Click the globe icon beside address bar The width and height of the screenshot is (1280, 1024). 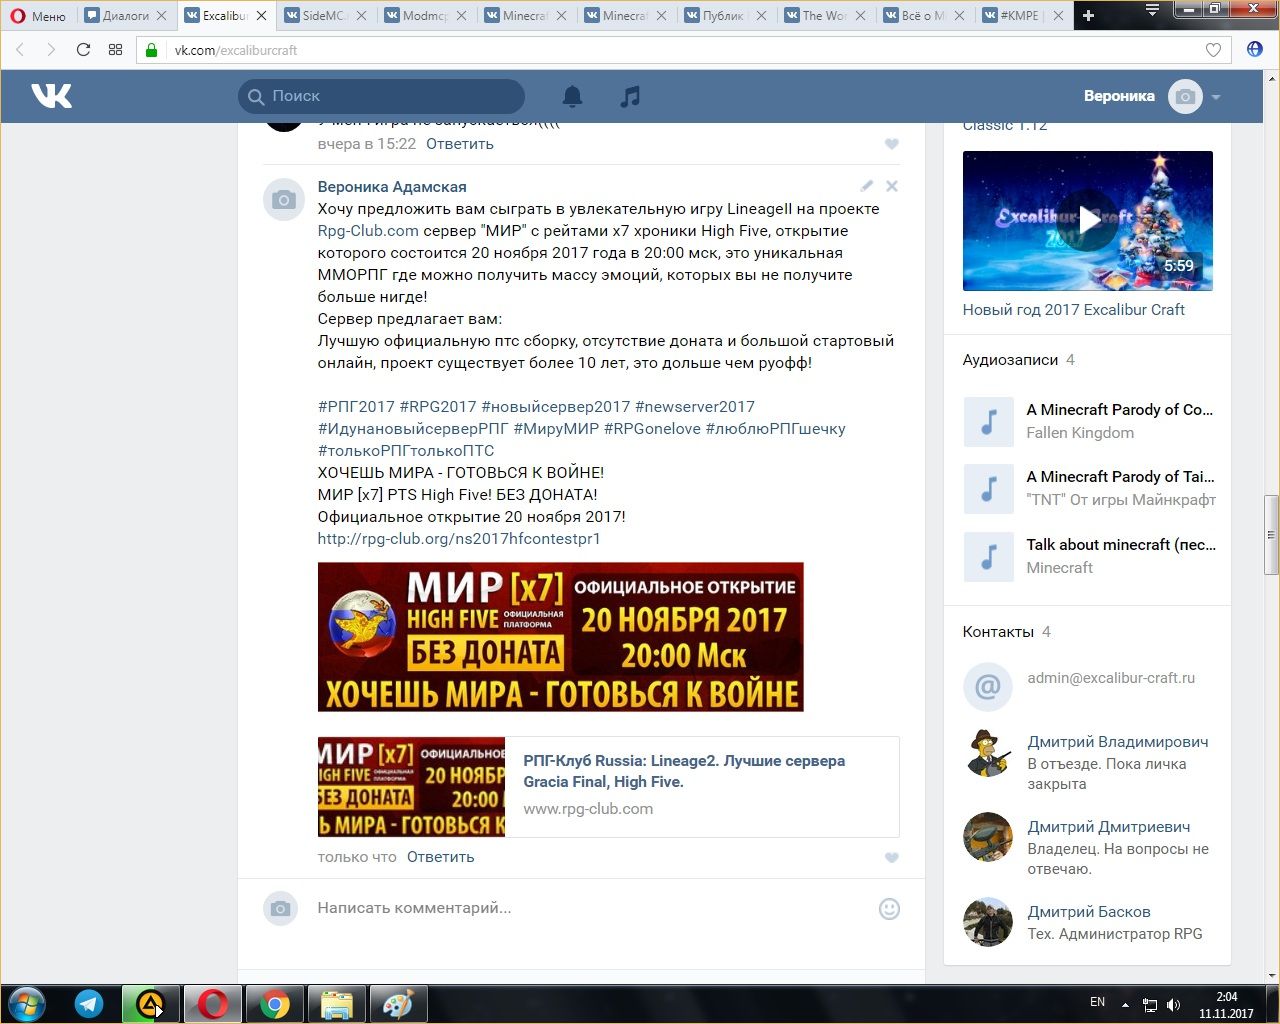[1255, 50]
